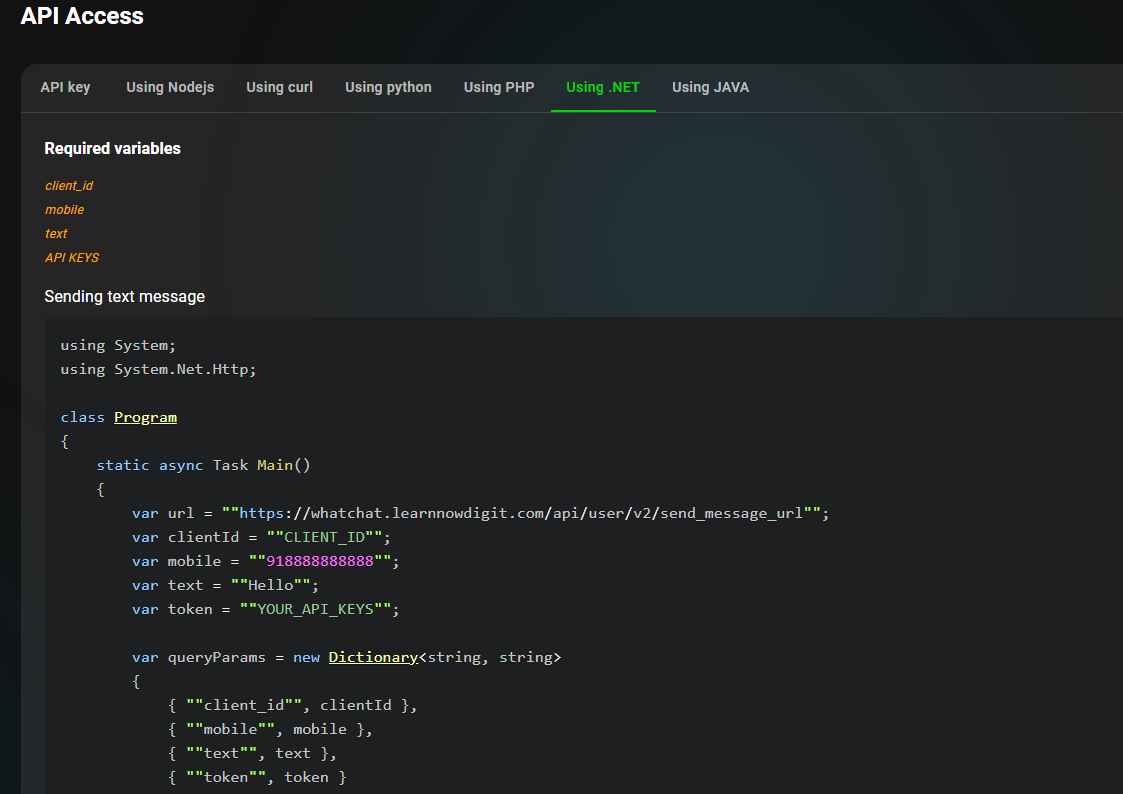1123x794 pixels.
Task: Open the API key tab
Action: [x=65, y=87]
